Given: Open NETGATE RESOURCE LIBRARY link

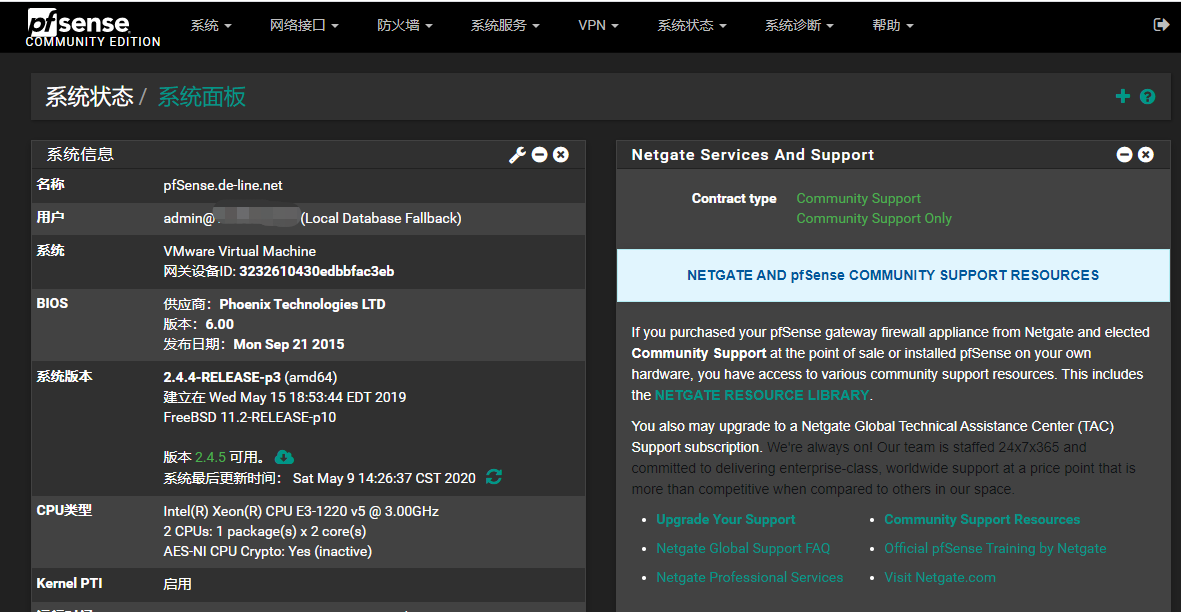Looking at the screenshot, I should point(761,395).
